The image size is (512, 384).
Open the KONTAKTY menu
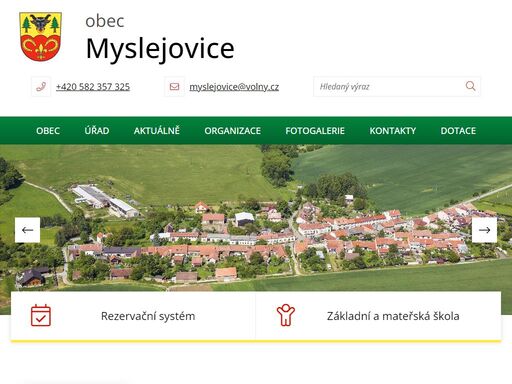pos(393,131)
